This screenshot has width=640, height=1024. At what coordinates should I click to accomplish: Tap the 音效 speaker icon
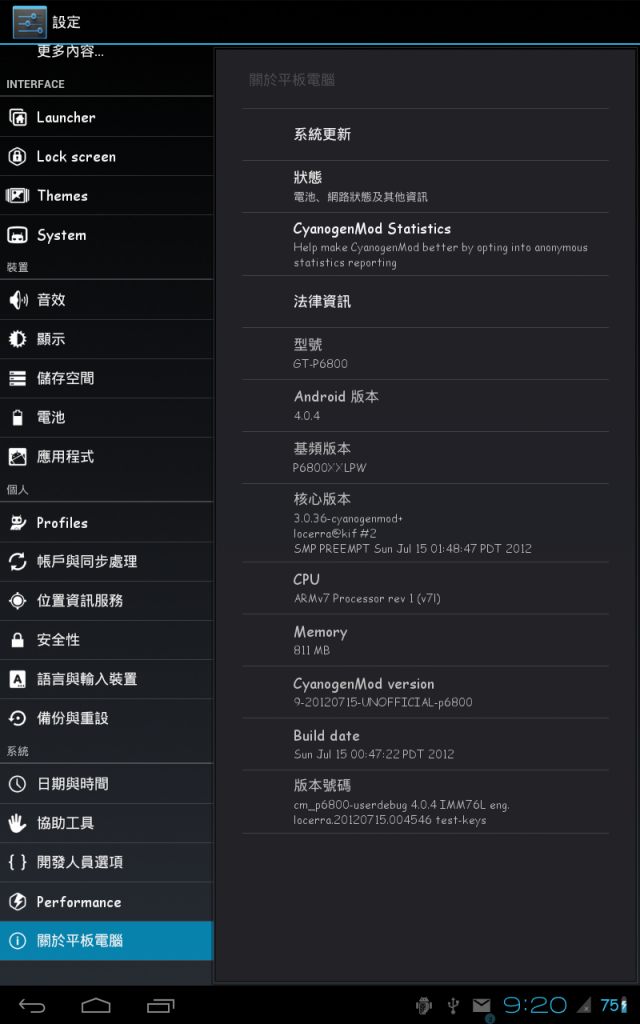click(18, 300)
